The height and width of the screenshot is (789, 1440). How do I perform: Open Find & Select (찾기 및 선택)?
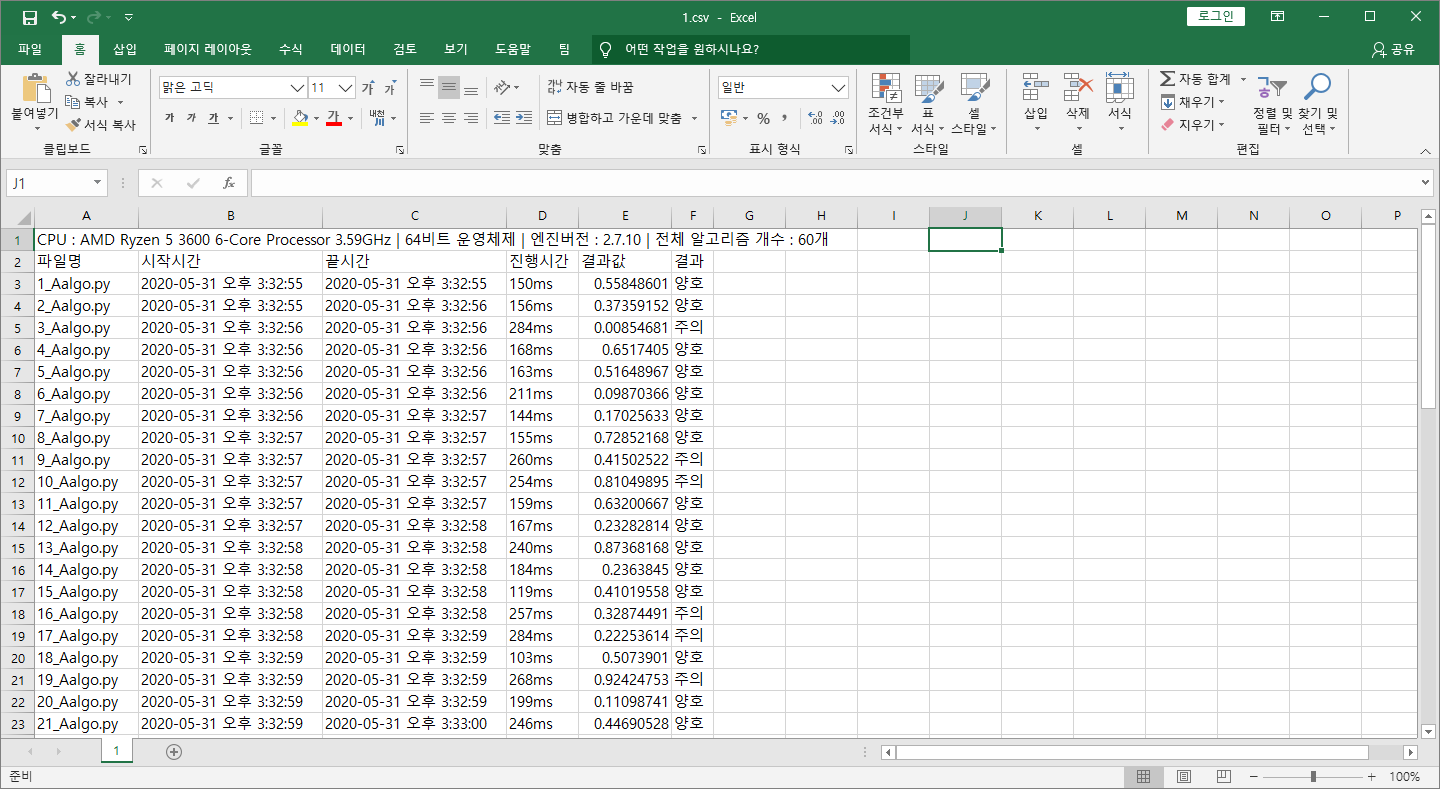tap(1319, 104)
